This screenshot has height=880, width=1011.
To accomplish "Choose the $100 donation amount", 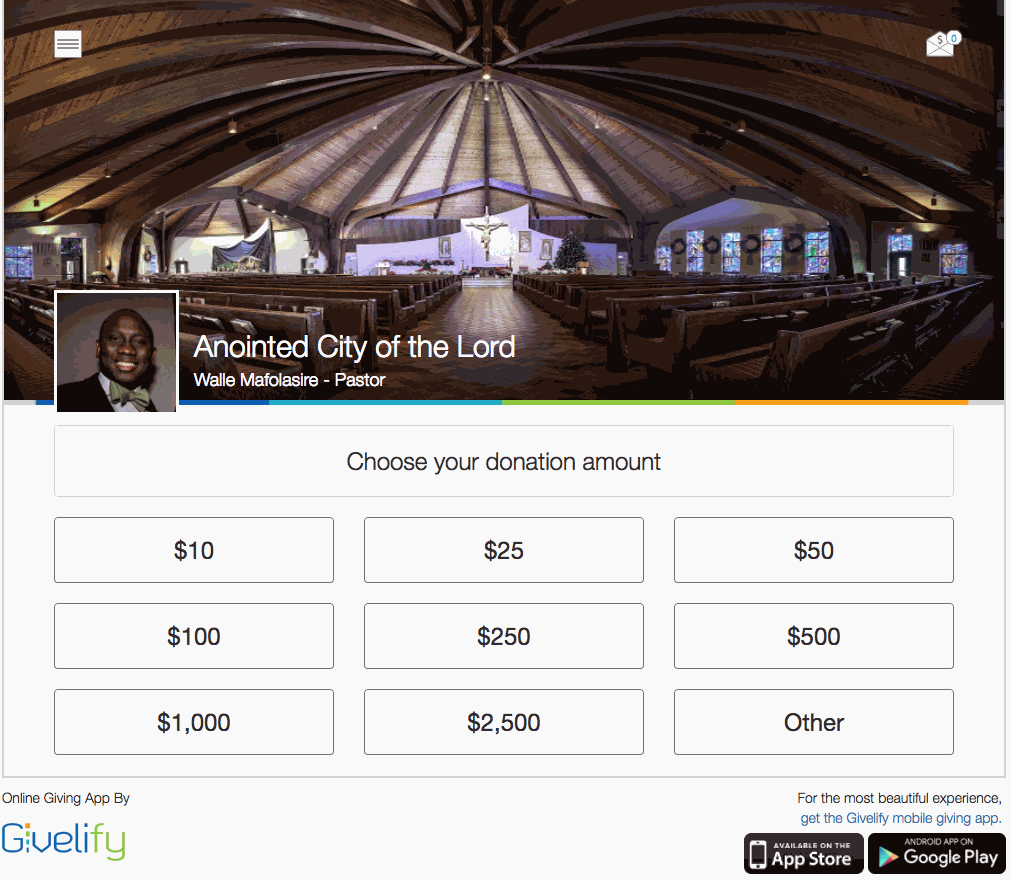I will (194, 636).
